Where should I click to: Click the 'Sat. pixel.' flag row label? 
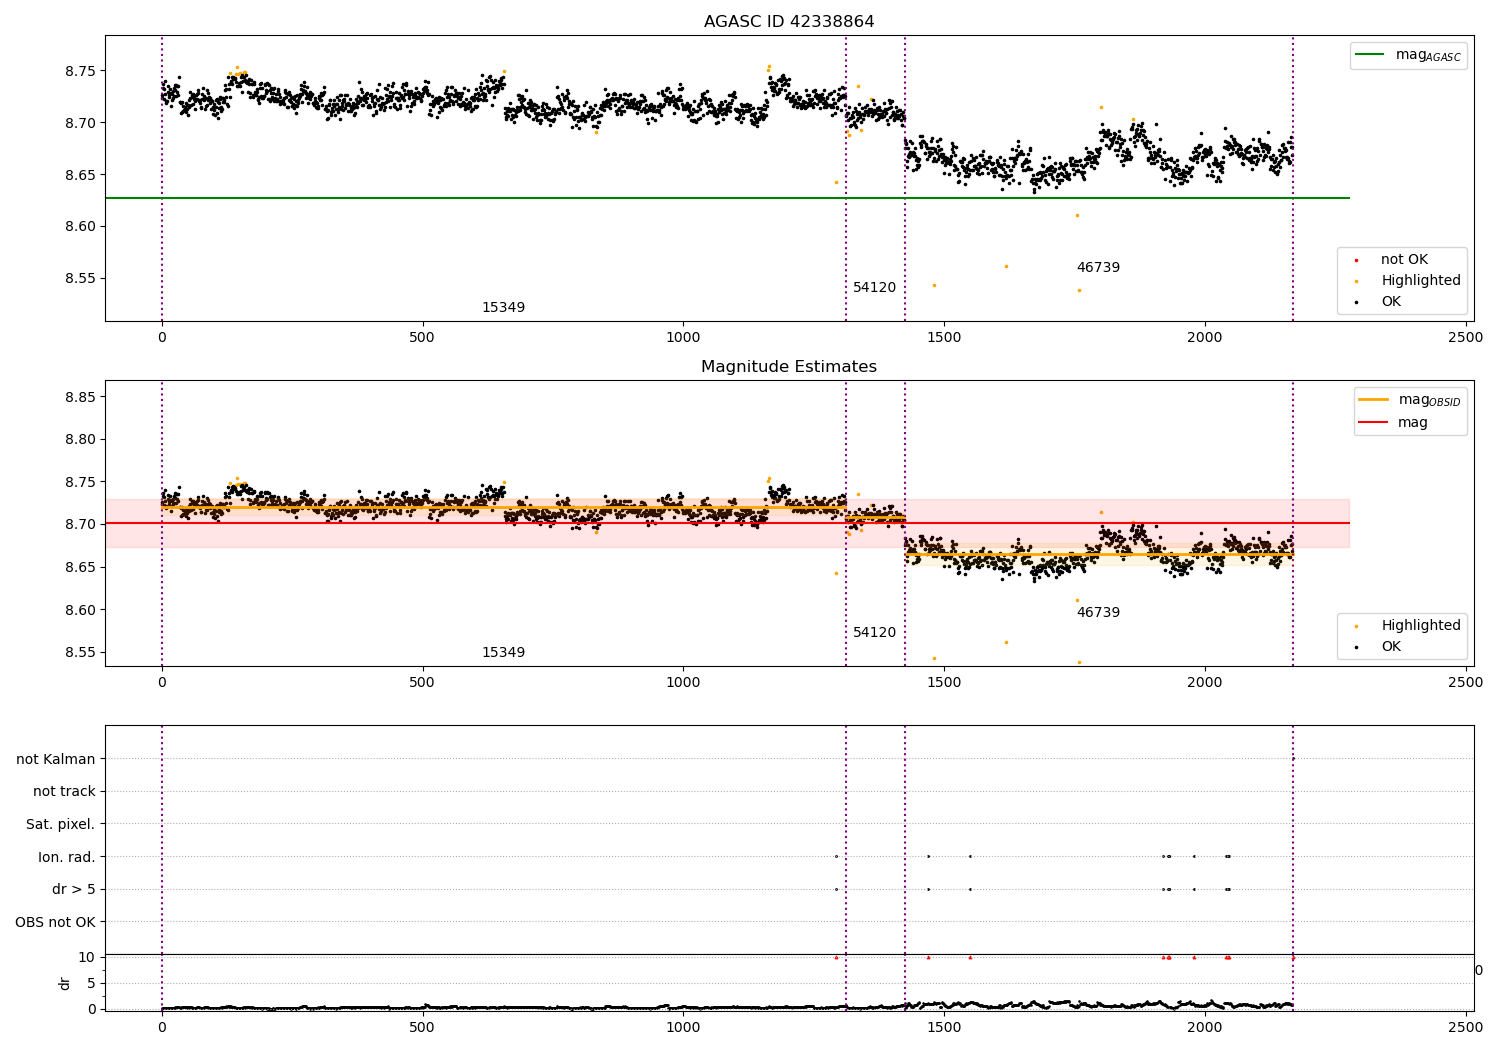[x=60, y=825]
